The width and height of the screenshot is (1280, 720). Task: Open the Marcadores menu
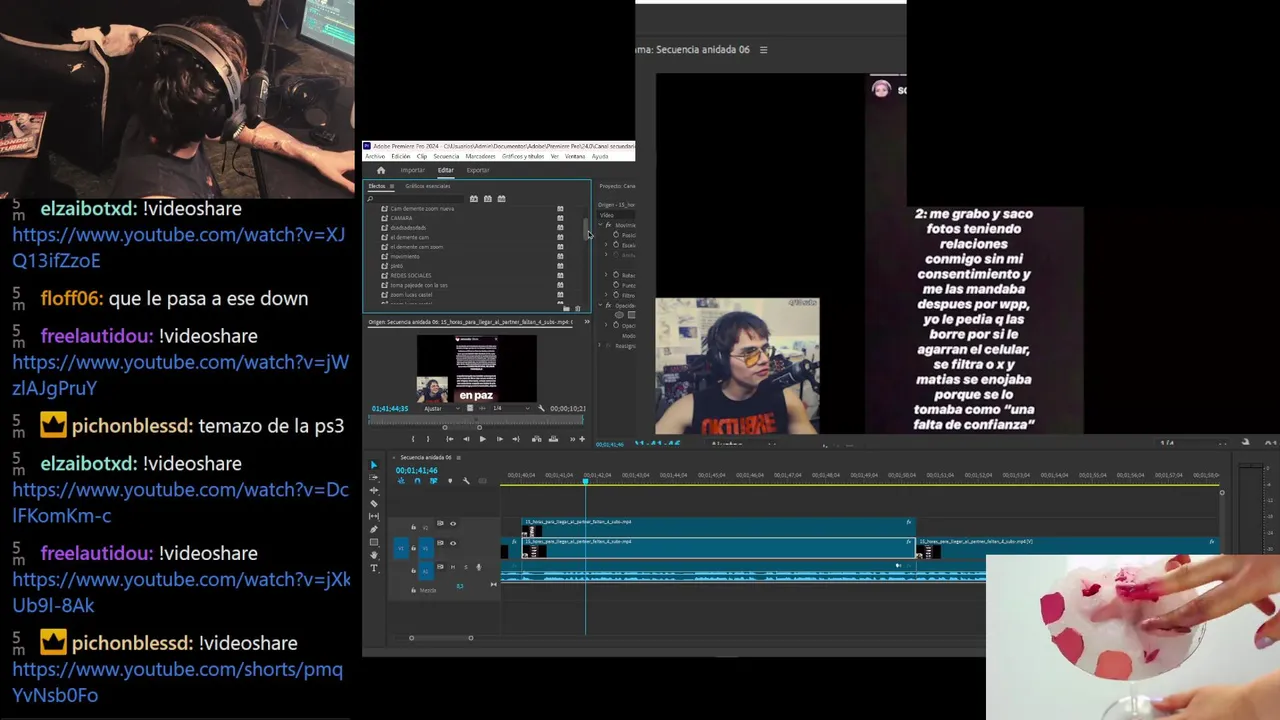480,156
